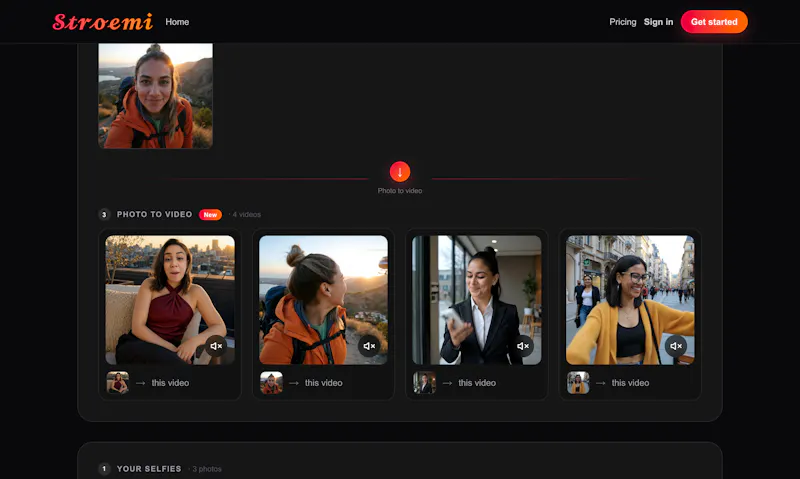The height and width of the screenshot is (479, 800).
Task: Click the red down-arrow Photo to video button
Action: (399, 172)
